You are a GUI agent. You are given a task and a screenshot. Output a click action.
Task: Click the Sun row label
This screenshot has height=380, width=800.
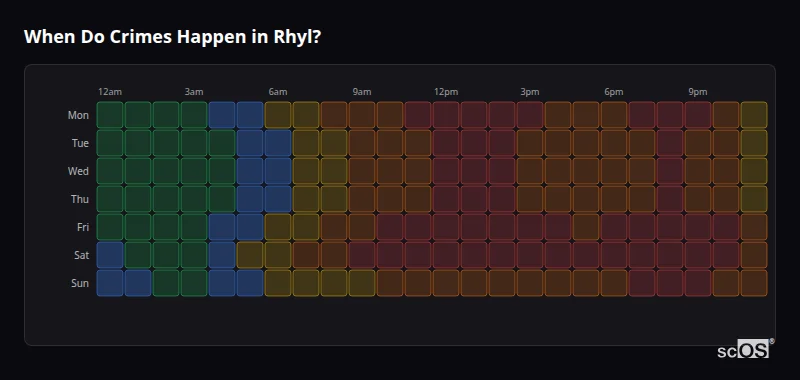[80, 284]
